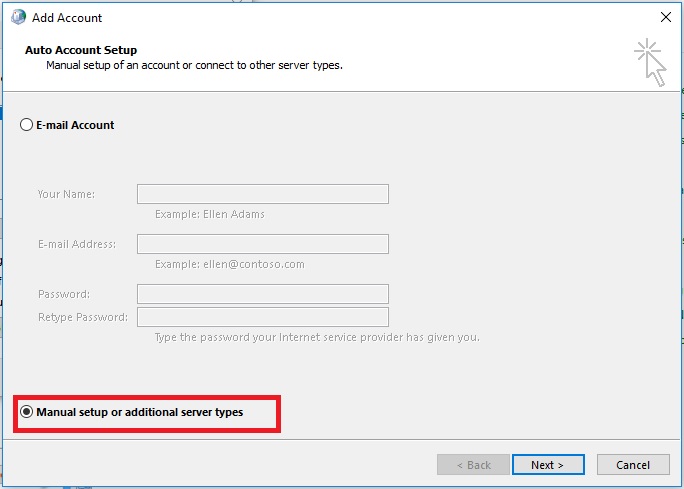Screen dimensions: 684x489
Task: Click the Your Name text field
Action: point(263,194)
